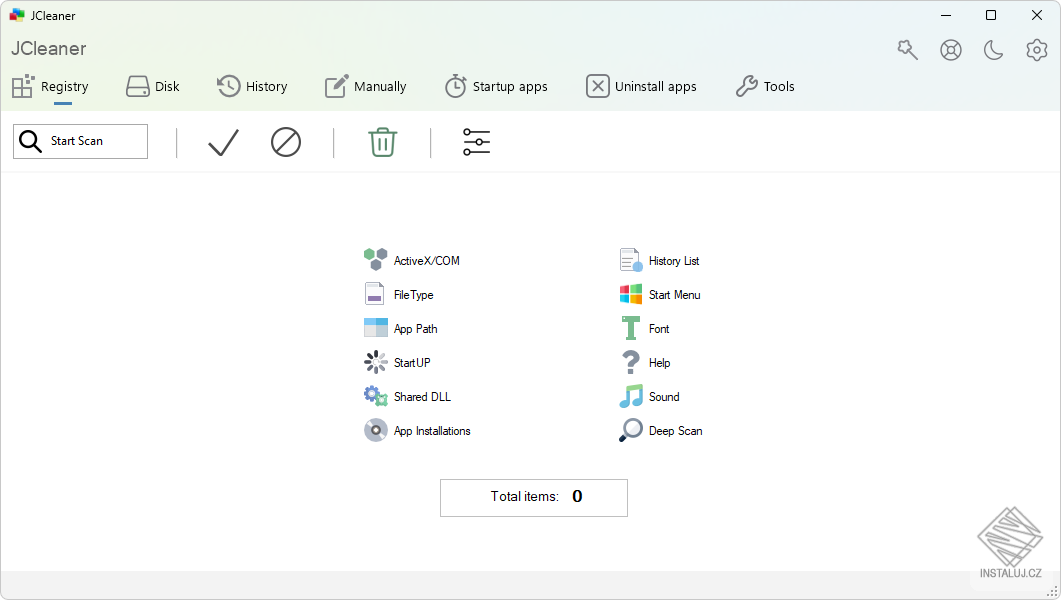Select the Sound label
Image resolution: width=1061 pixels, height=600 pixels.
click(664, 396)
